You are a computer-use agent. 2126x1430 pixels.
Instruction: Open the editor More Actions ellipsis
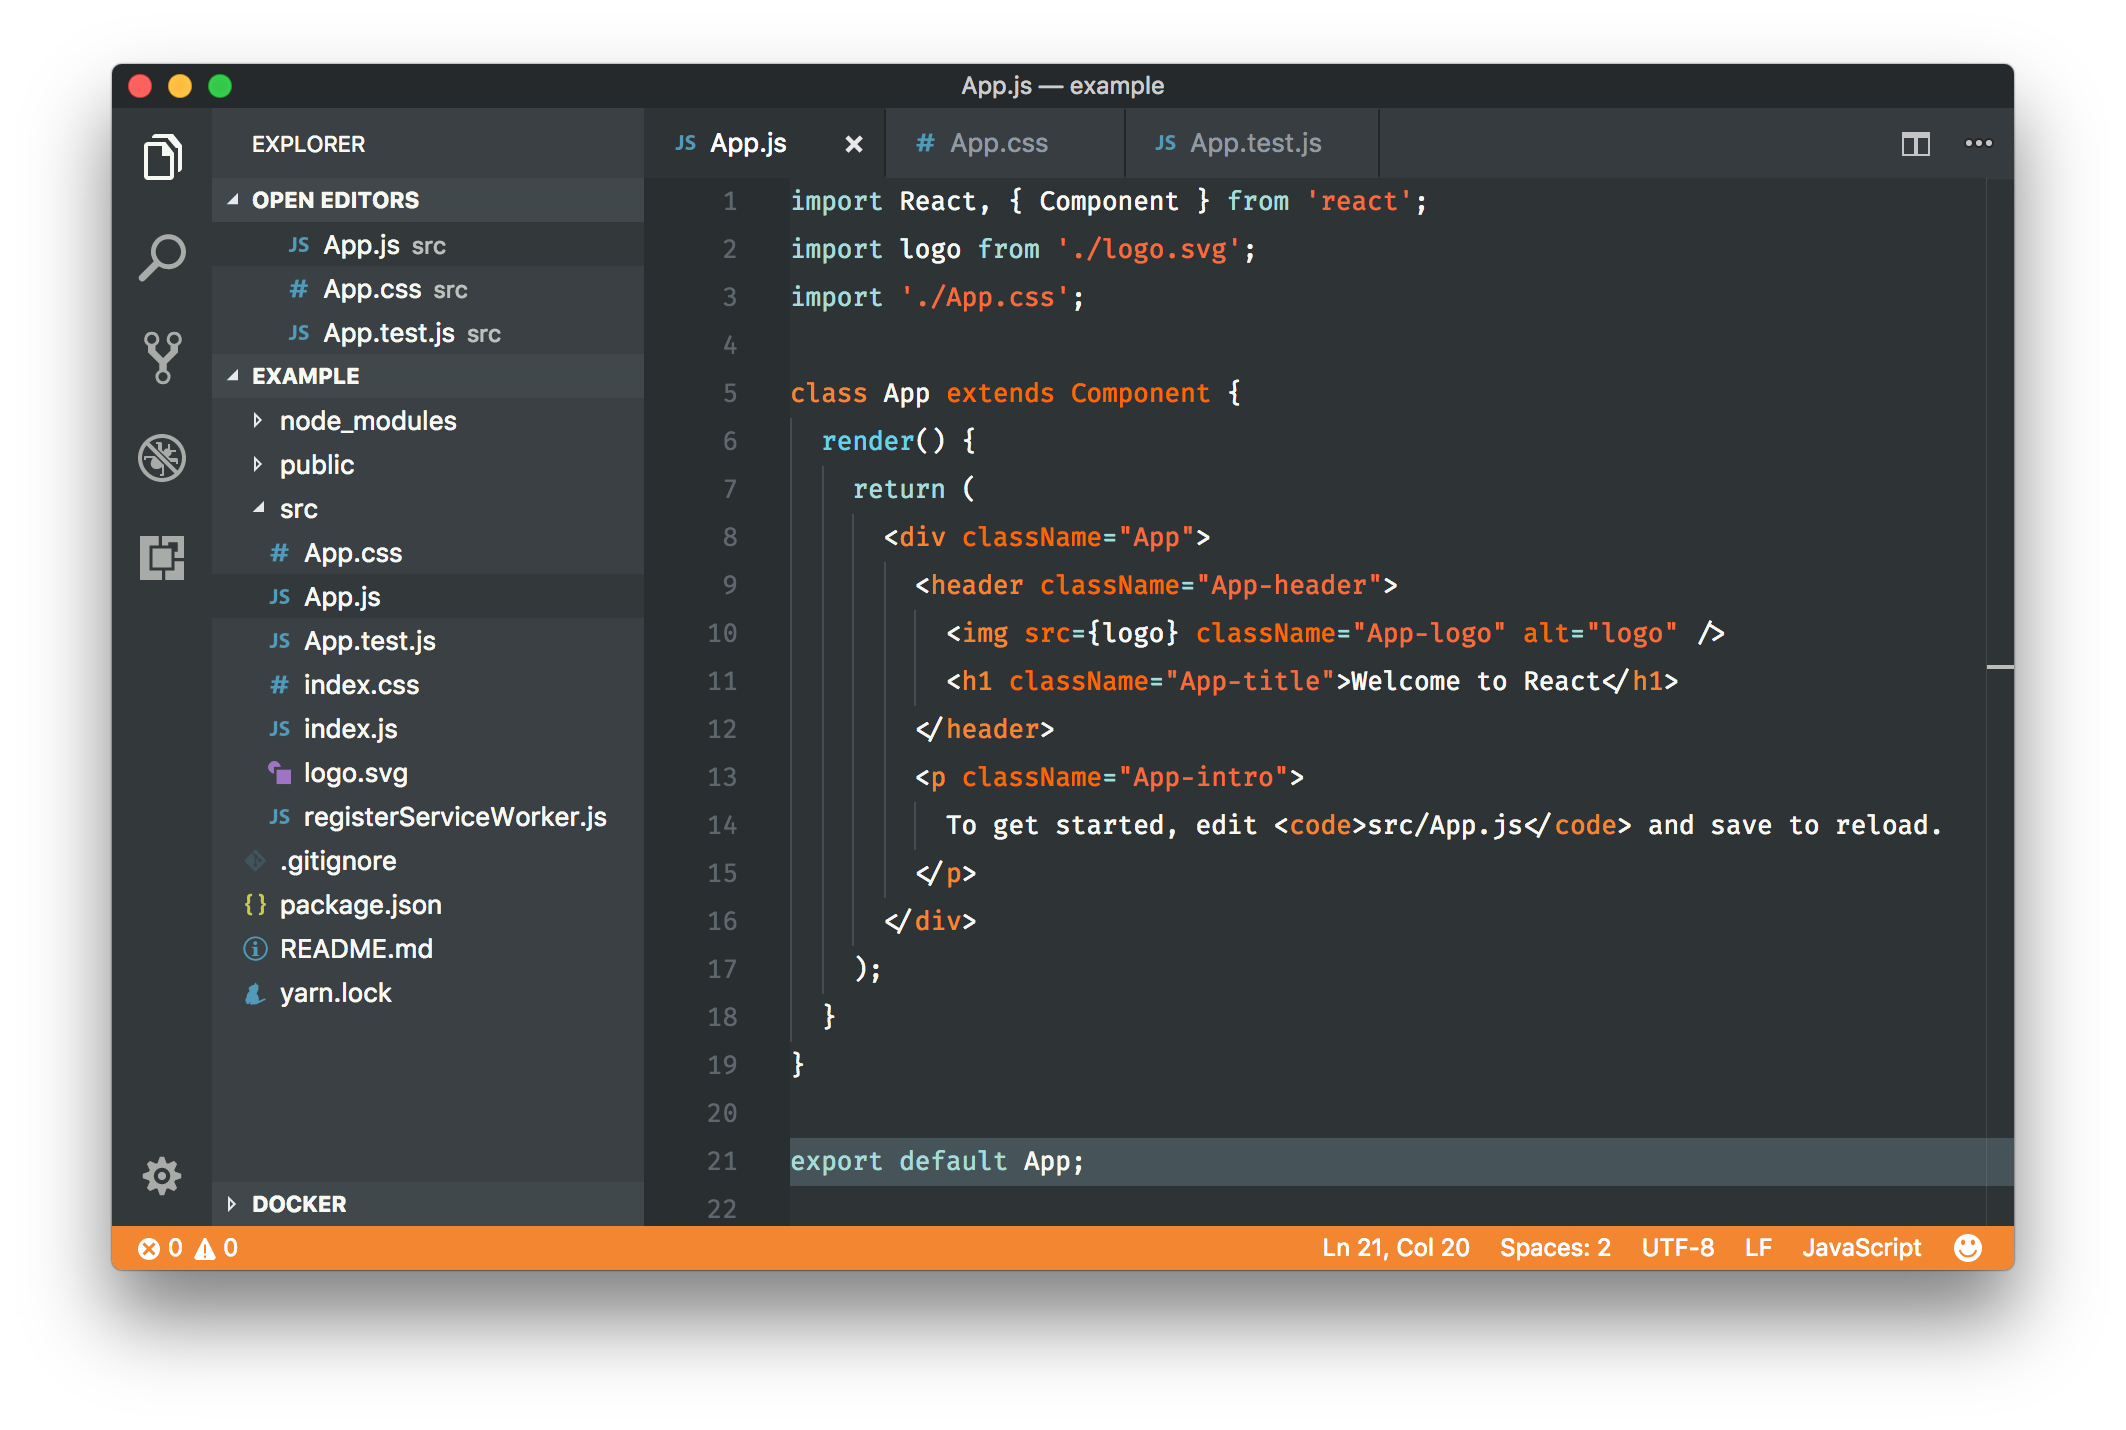(x=1978, y=144)
